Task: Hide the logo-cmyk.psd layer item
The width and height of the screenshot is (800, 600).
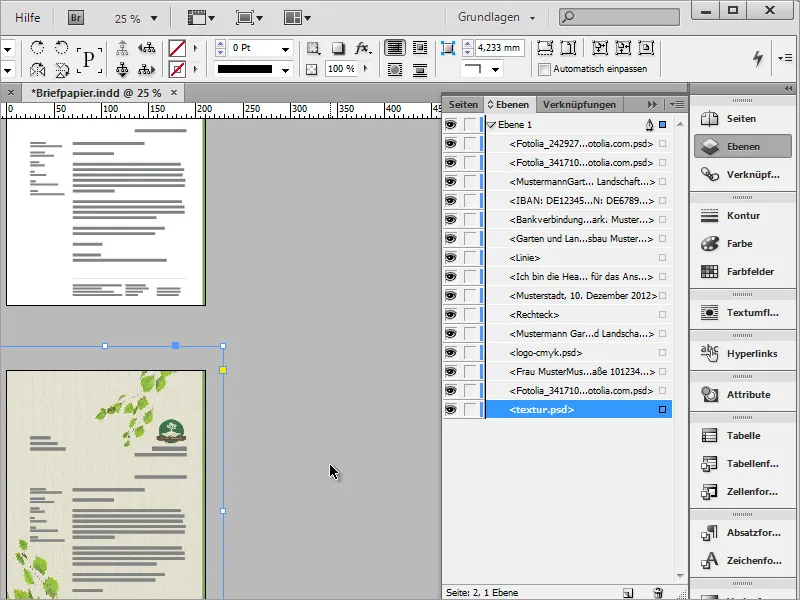Action: [451, 353]
